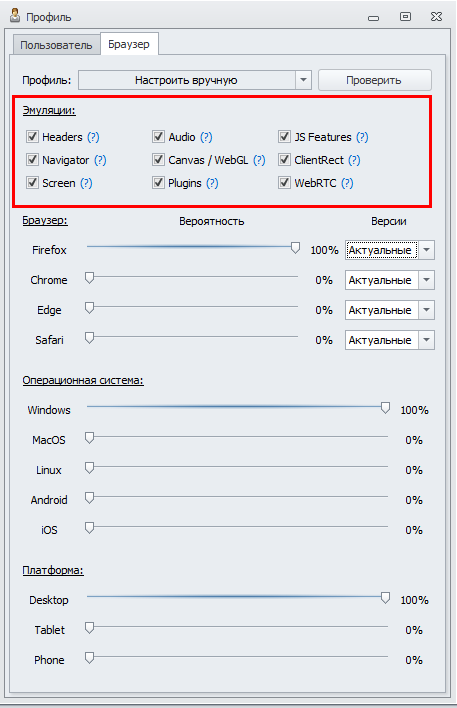Viewport: 457px width, 708px height.
Task: Uncheck the Headers emulation checkbox
Action: 32,136
